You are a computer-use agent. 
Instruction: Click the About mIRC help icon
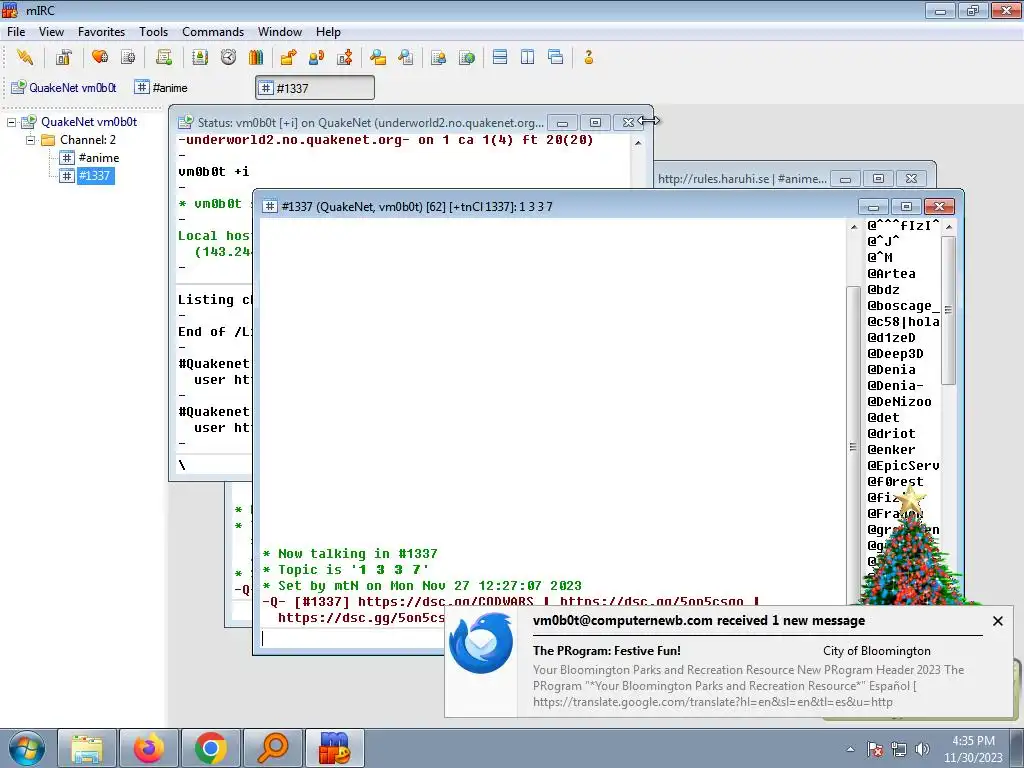point(588,57)
